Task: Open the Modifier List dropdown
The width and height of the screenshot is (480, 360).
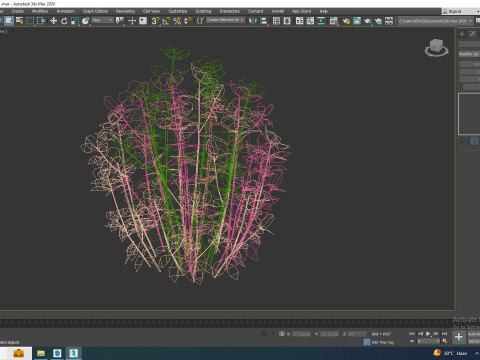Action: 469,54
